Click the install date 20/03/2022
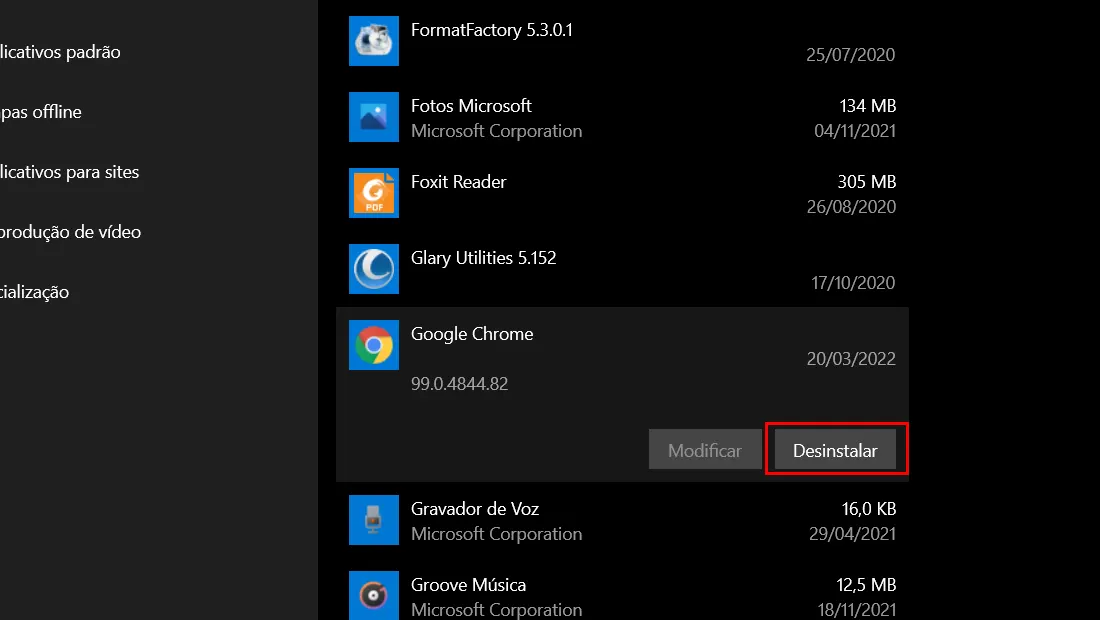 coord(851,359)
